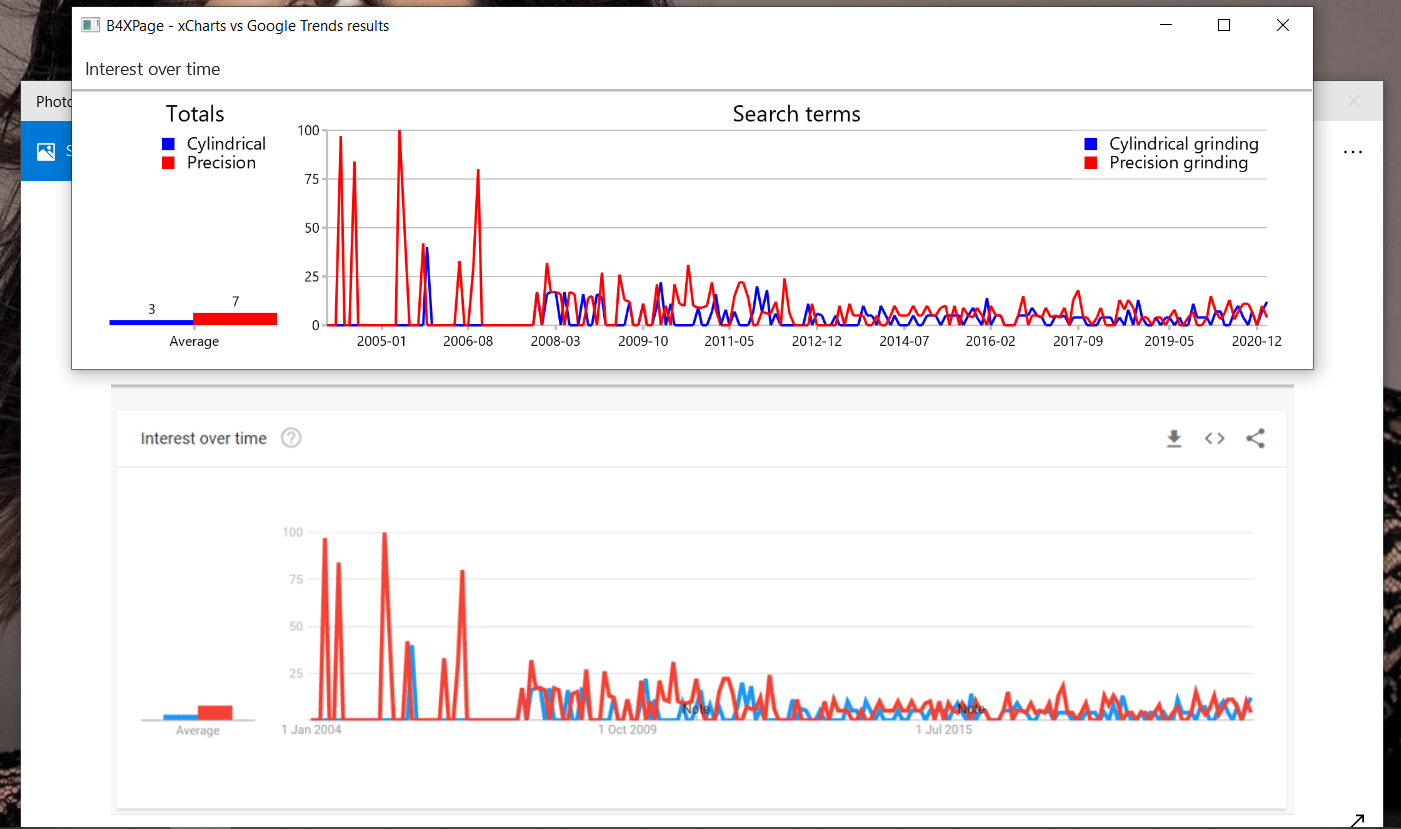Click the "1 Jan 2004" date label

point(312,729)
